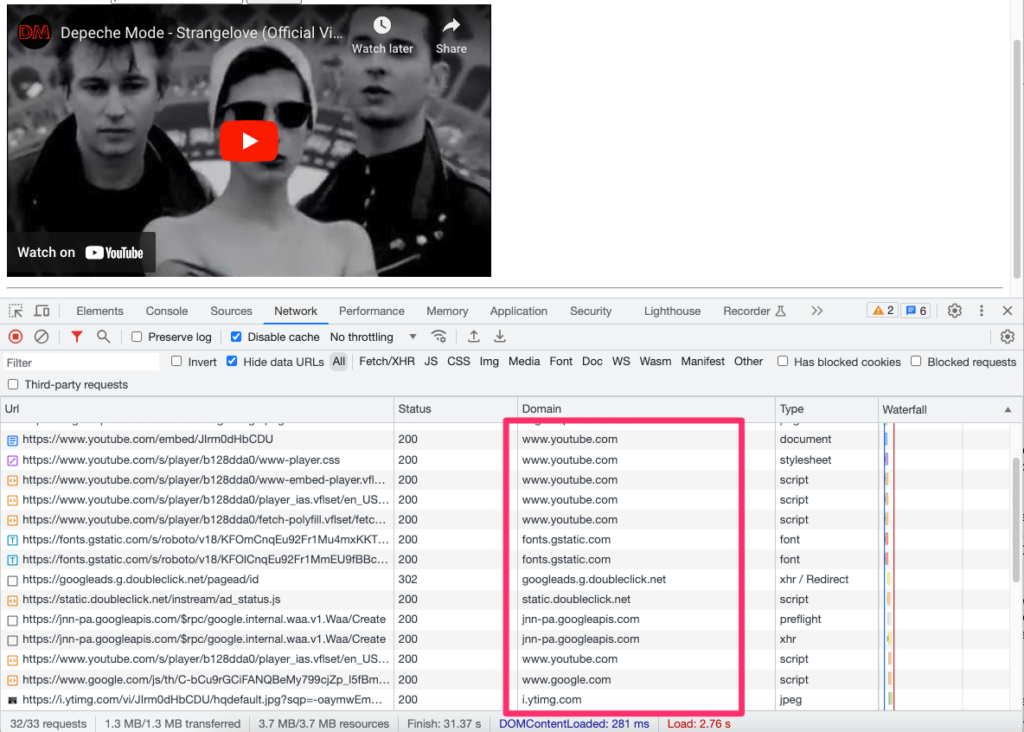The image size is (1024, 732).
Task: Click the network search magnifier icon
Action: [103, 337]
